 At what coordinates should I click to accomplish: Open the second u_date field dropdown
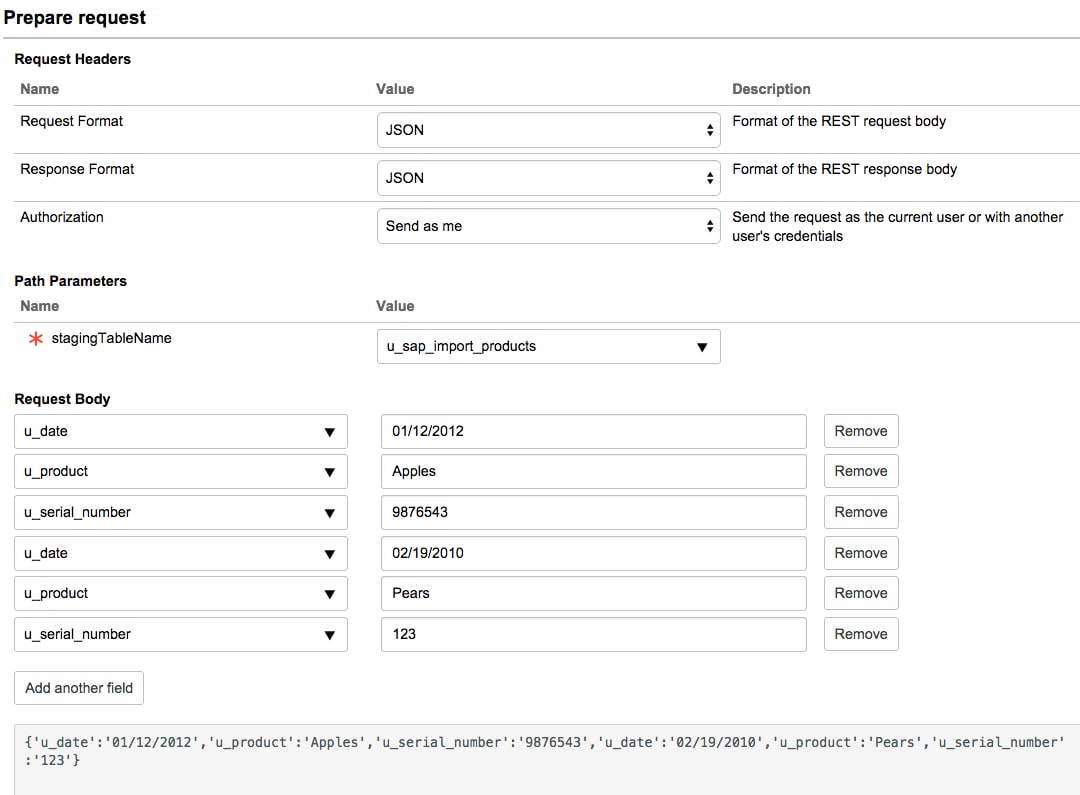[332, 553]
